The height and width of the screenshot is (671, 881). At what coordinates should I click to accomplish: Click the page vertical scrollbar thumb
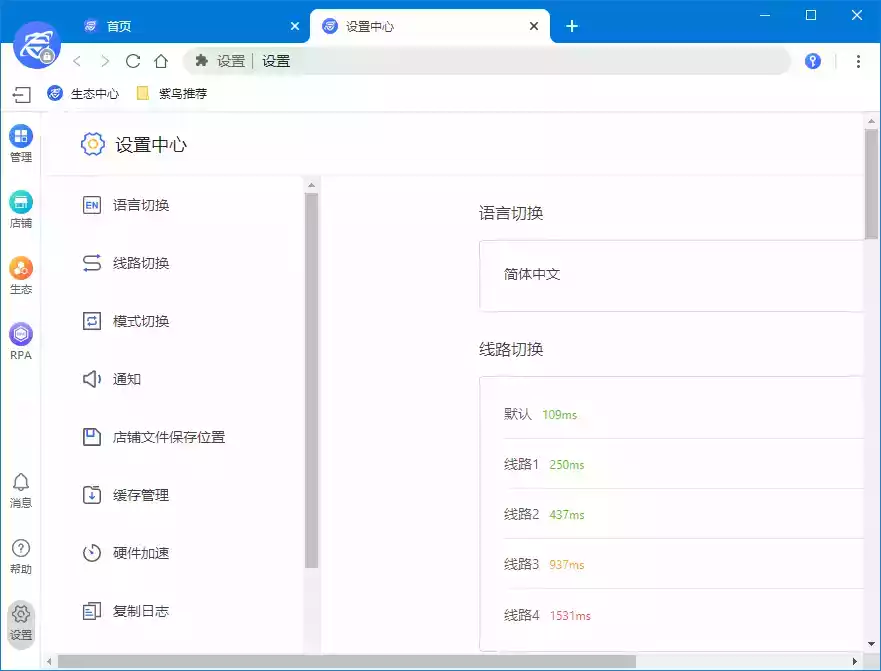click(x=871, y=184)
